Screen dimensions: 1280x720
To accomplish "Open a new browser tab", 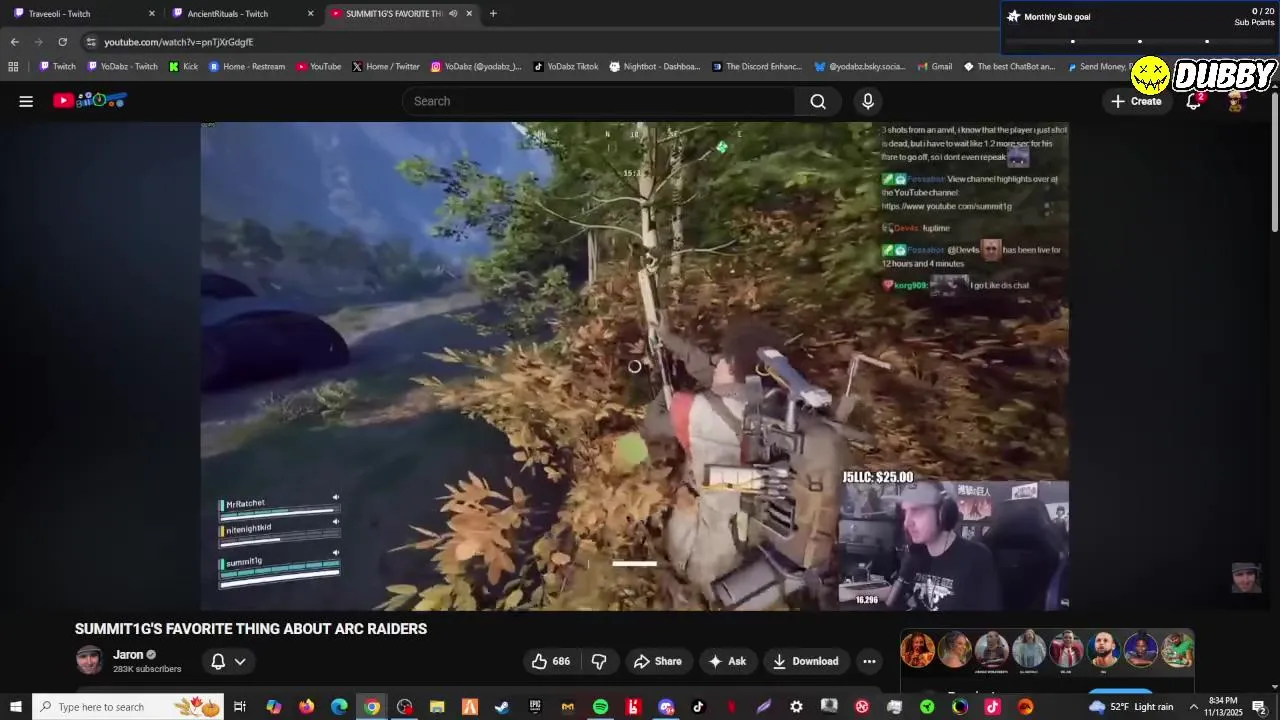I will pyautogui.click(x=493, y=13).
